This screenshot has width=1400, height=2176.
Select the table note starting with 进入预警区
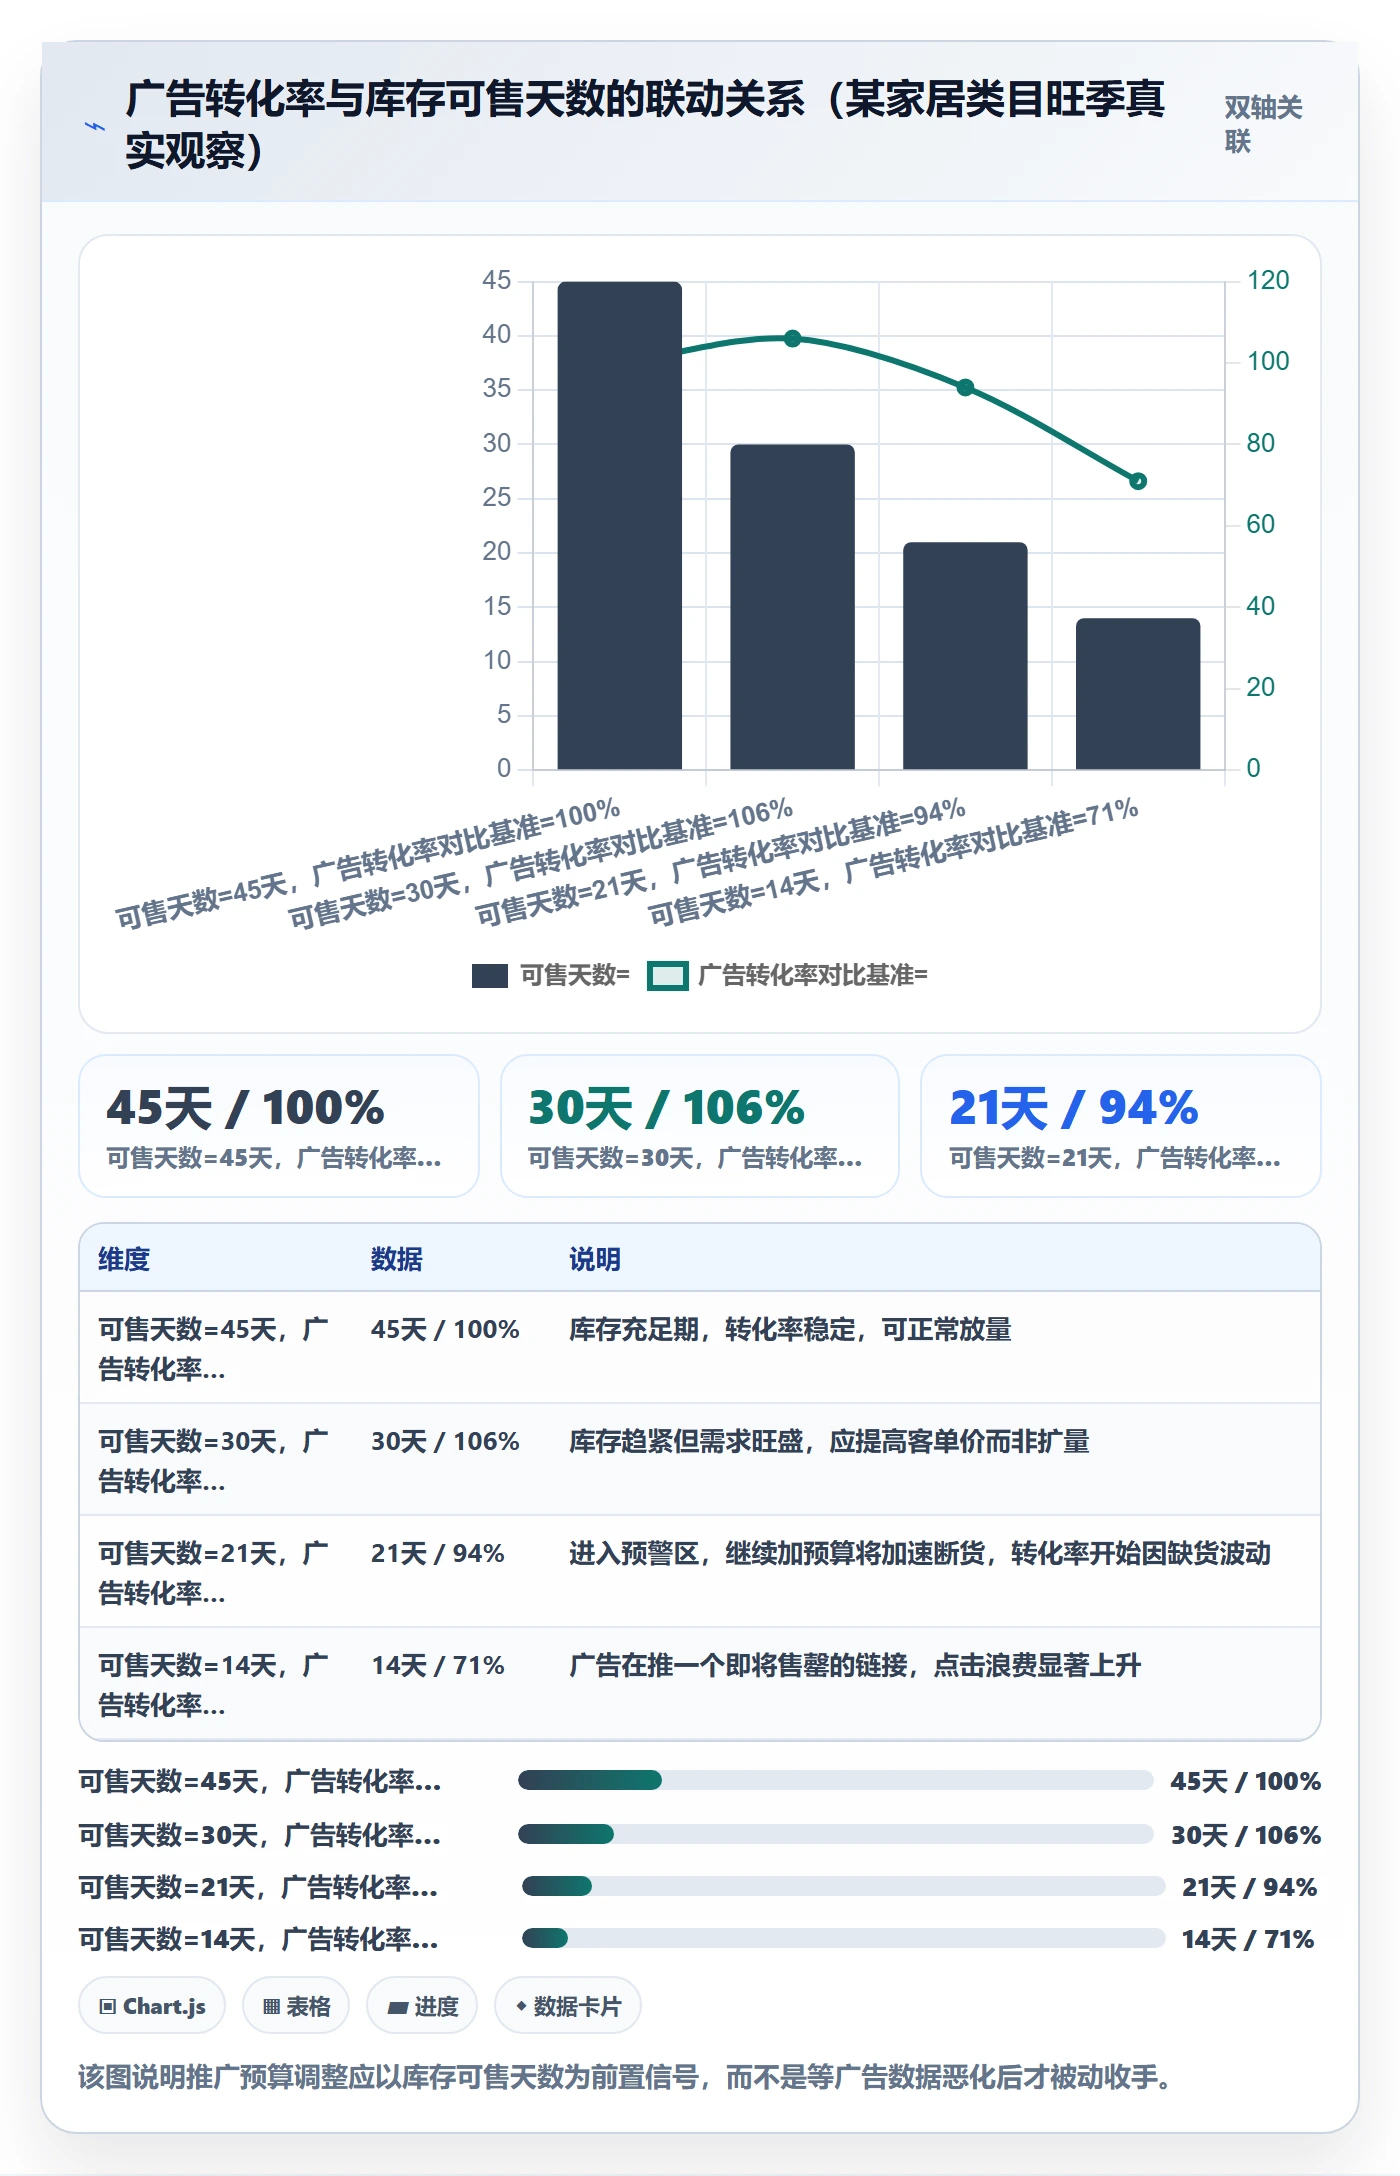920,1553
